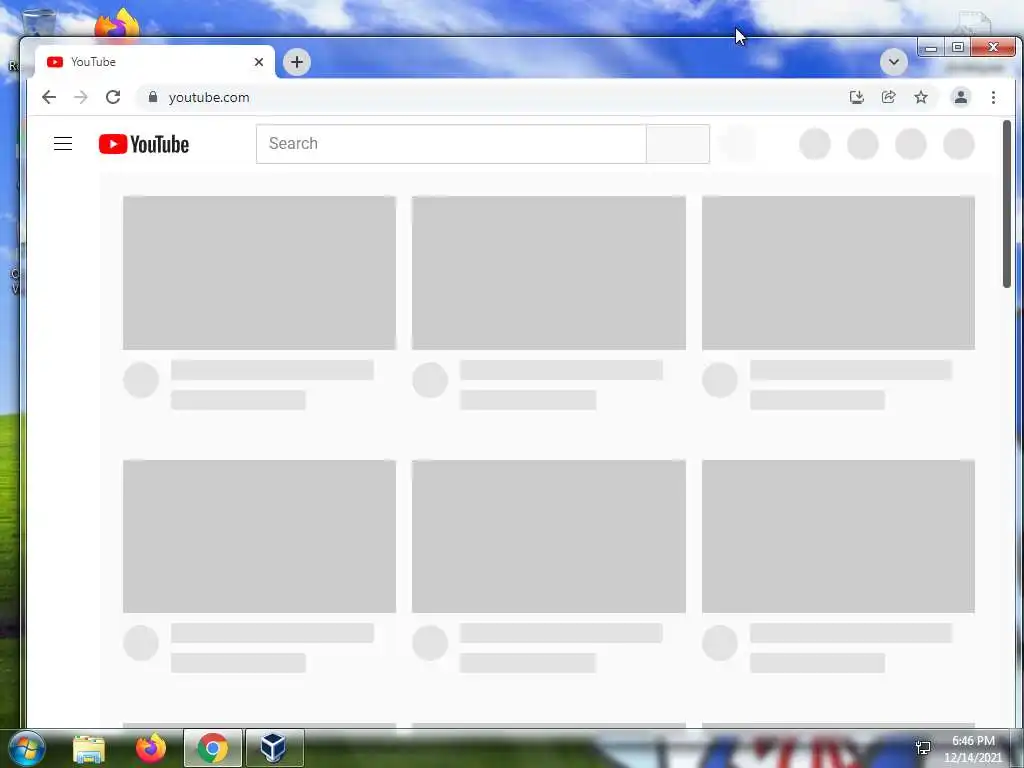Open File Explorer from the taskbar
Viewport: 1024px width, 768px height.
click(x=89, y=749)
